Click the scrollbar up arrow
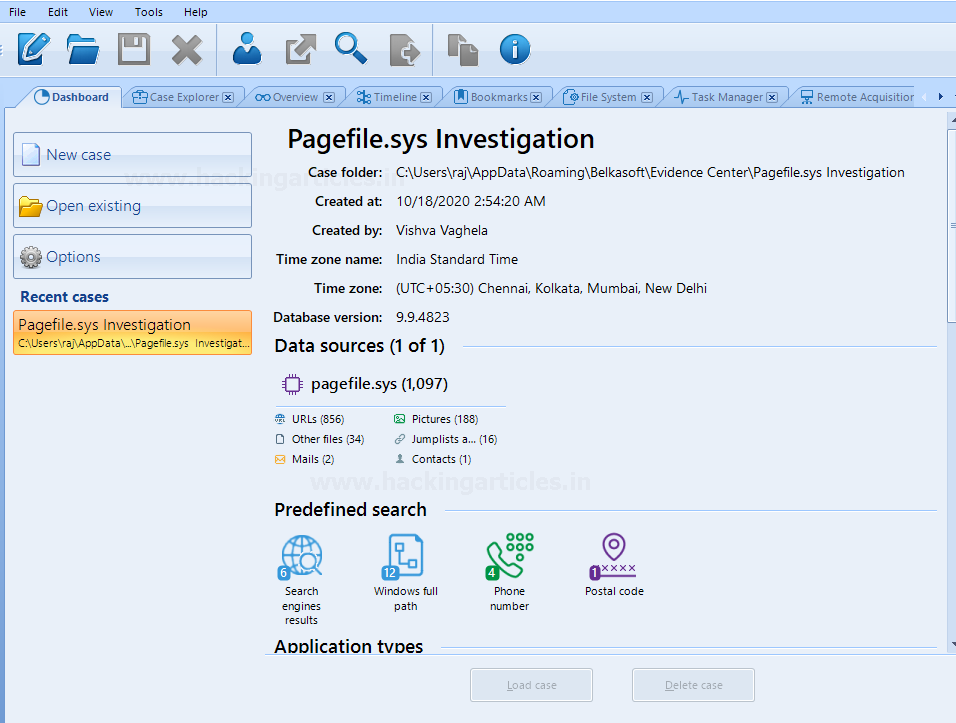This screenshot has width=956, height=723. [952, 121]
